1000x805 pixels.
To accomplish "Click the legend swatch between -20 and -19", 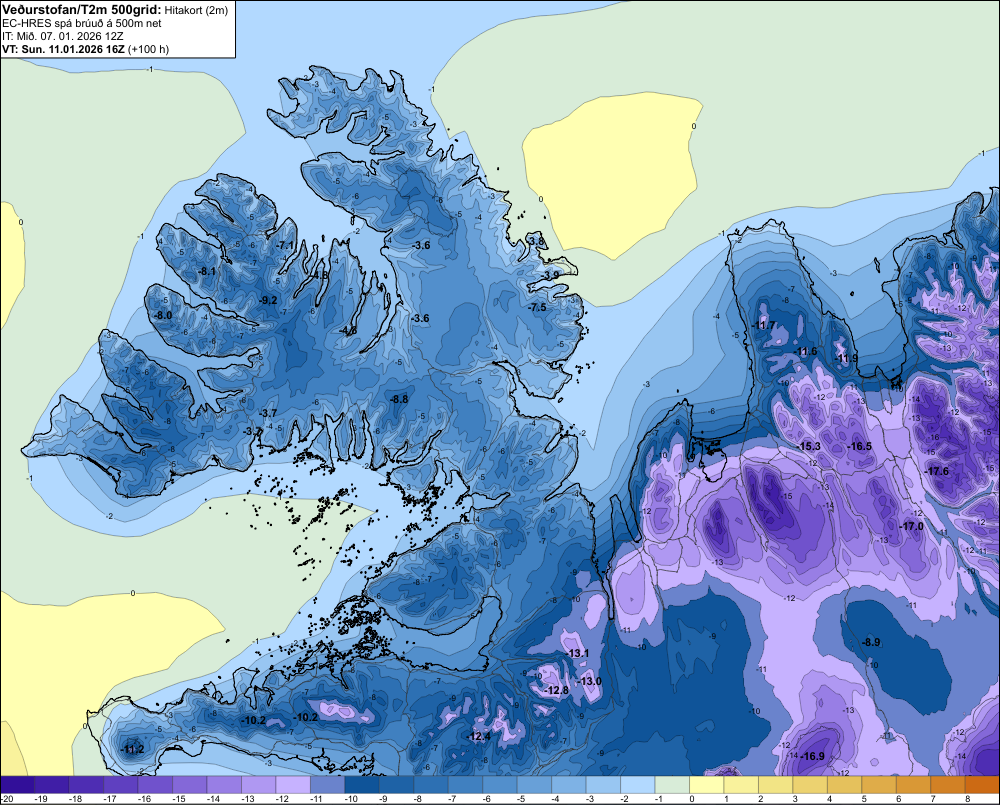I will click(18, 785).
